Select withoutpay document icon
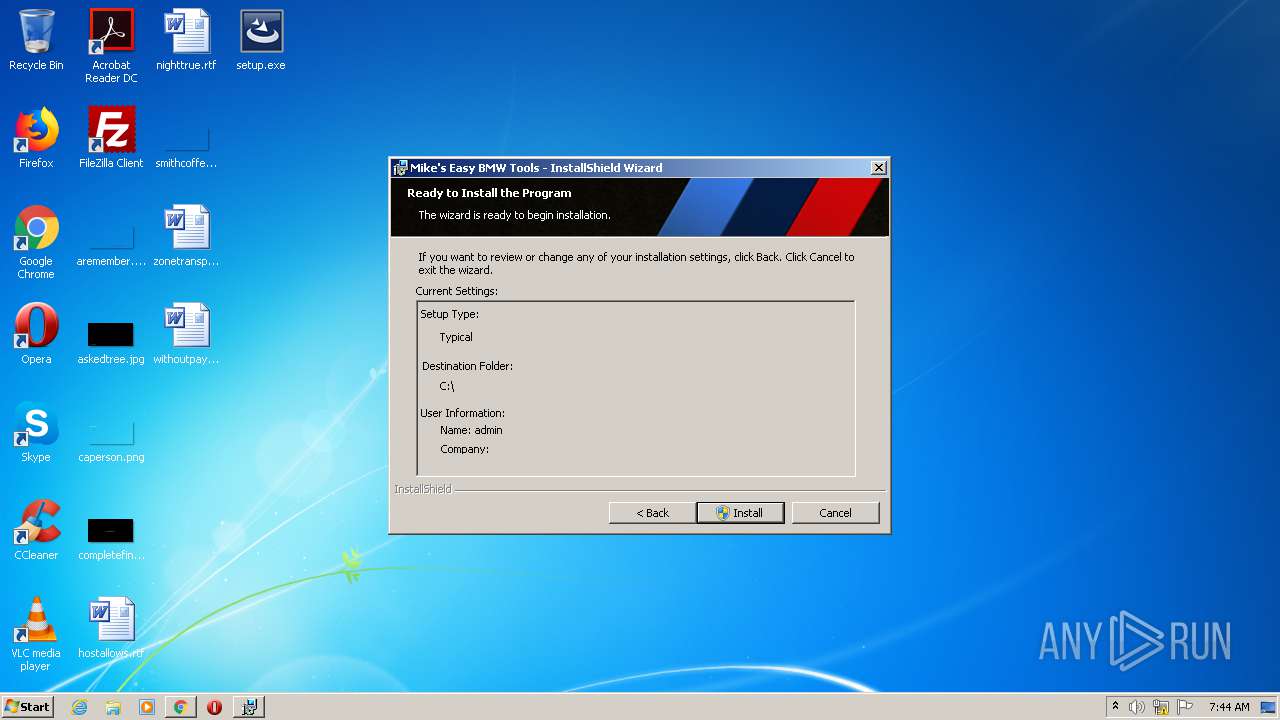This screenshot has height=720, width=1280. (x=186, y=335)
